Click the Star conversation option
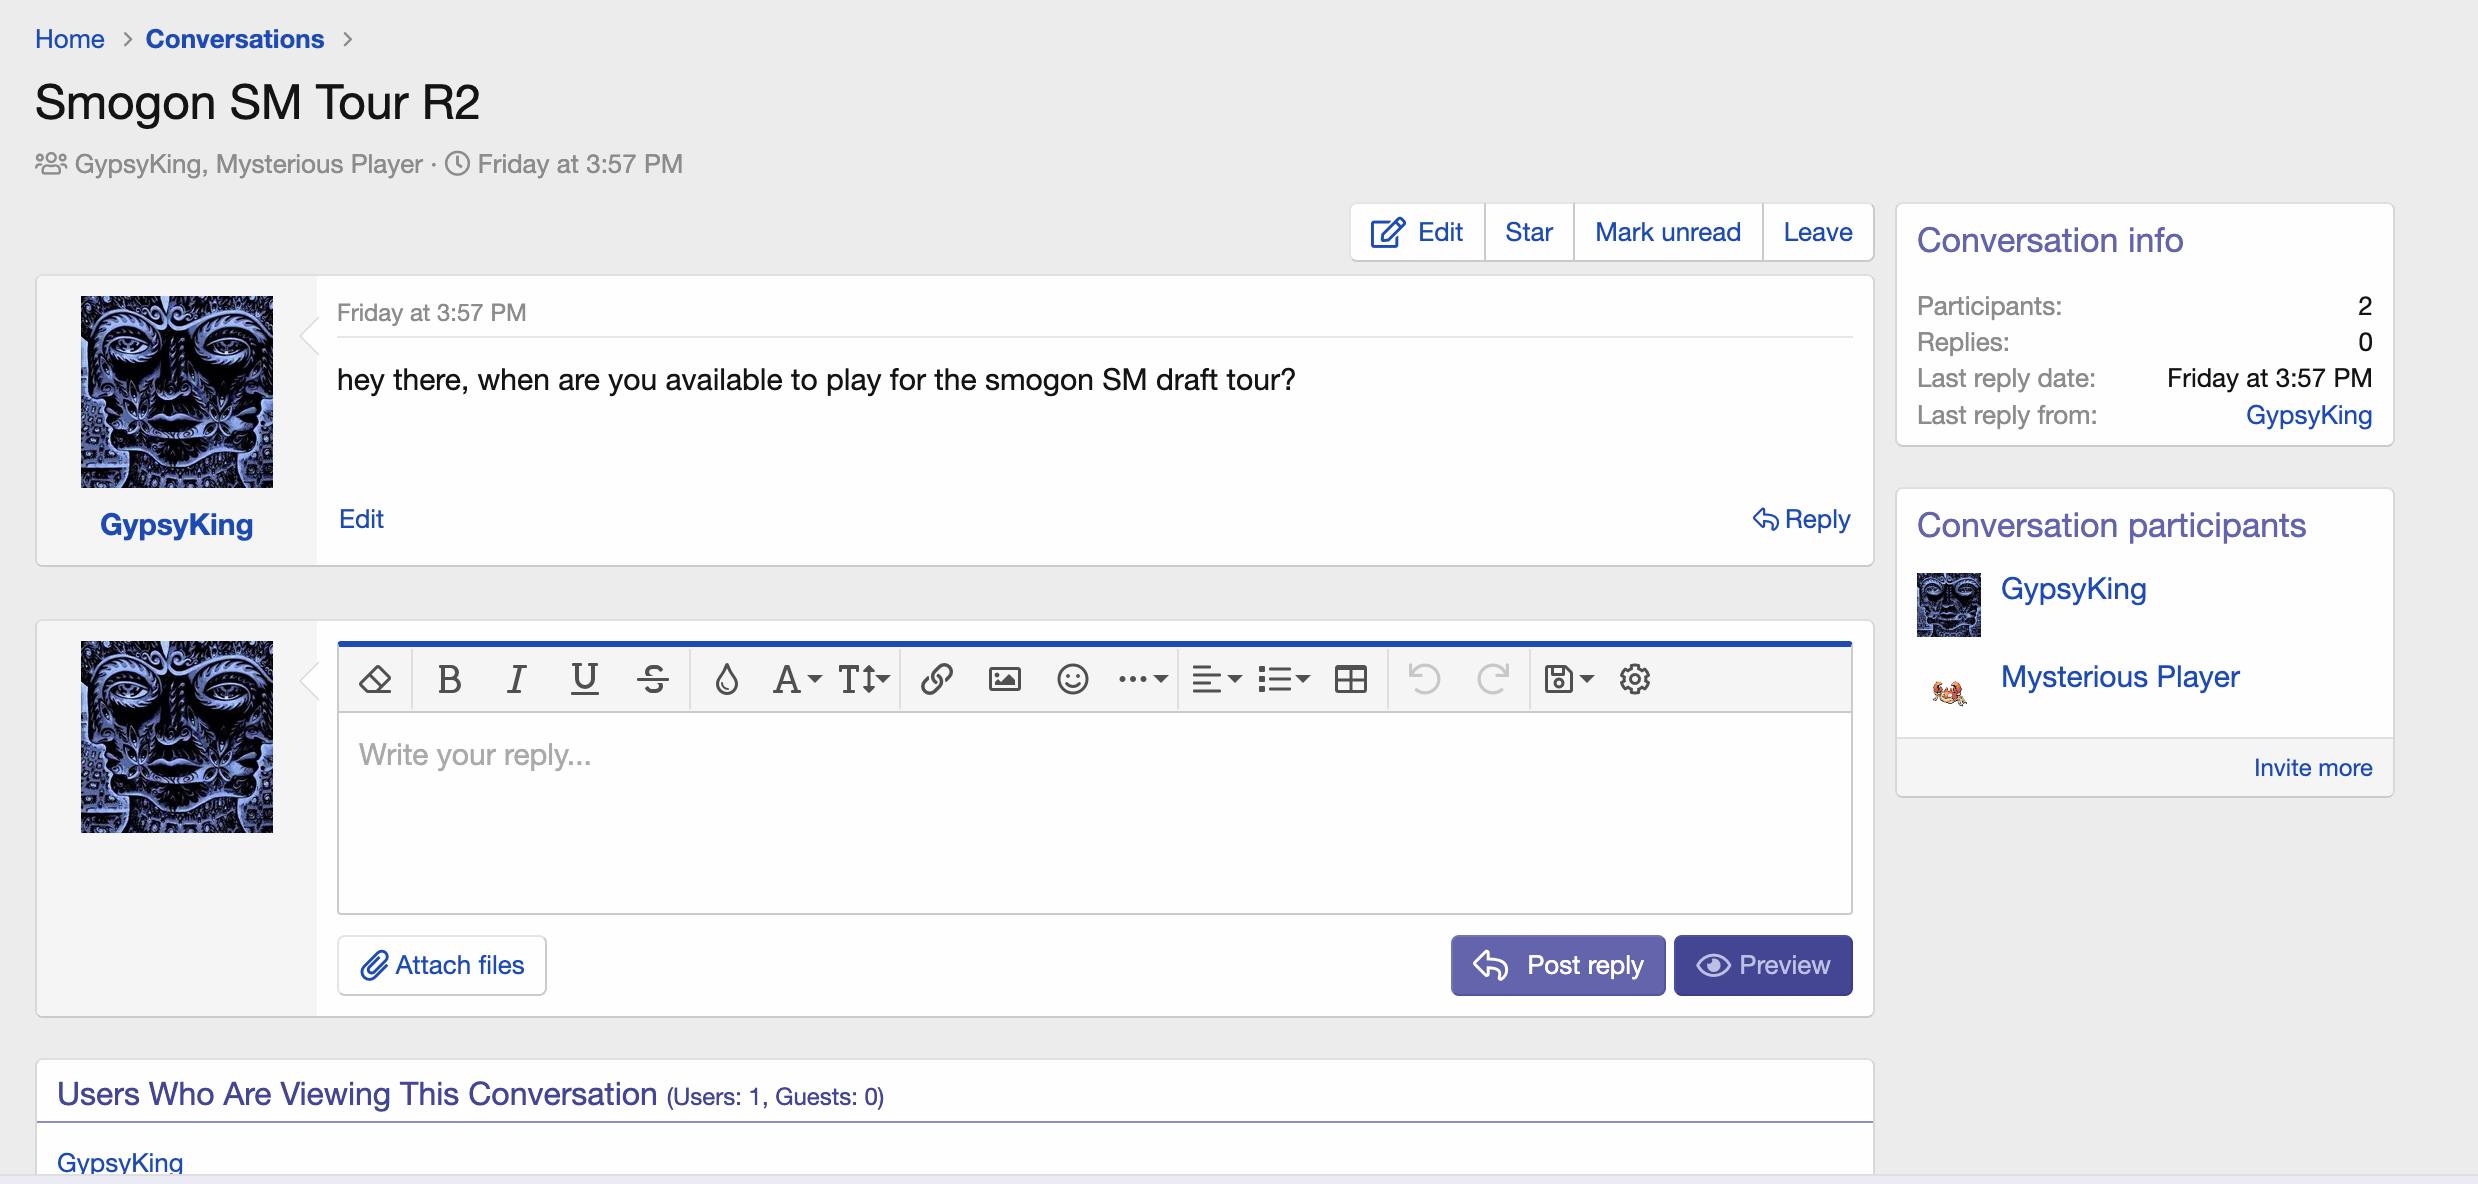The width and height of the screenshot is (2478, 1184). point(1528,232)
